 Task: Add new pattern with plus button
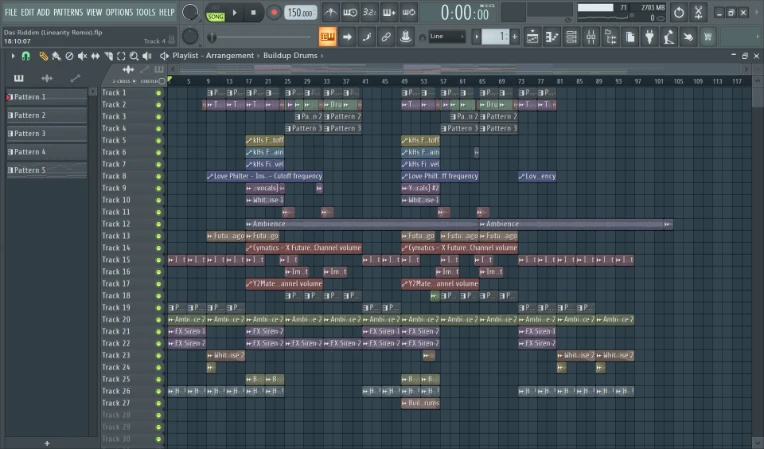515,37
